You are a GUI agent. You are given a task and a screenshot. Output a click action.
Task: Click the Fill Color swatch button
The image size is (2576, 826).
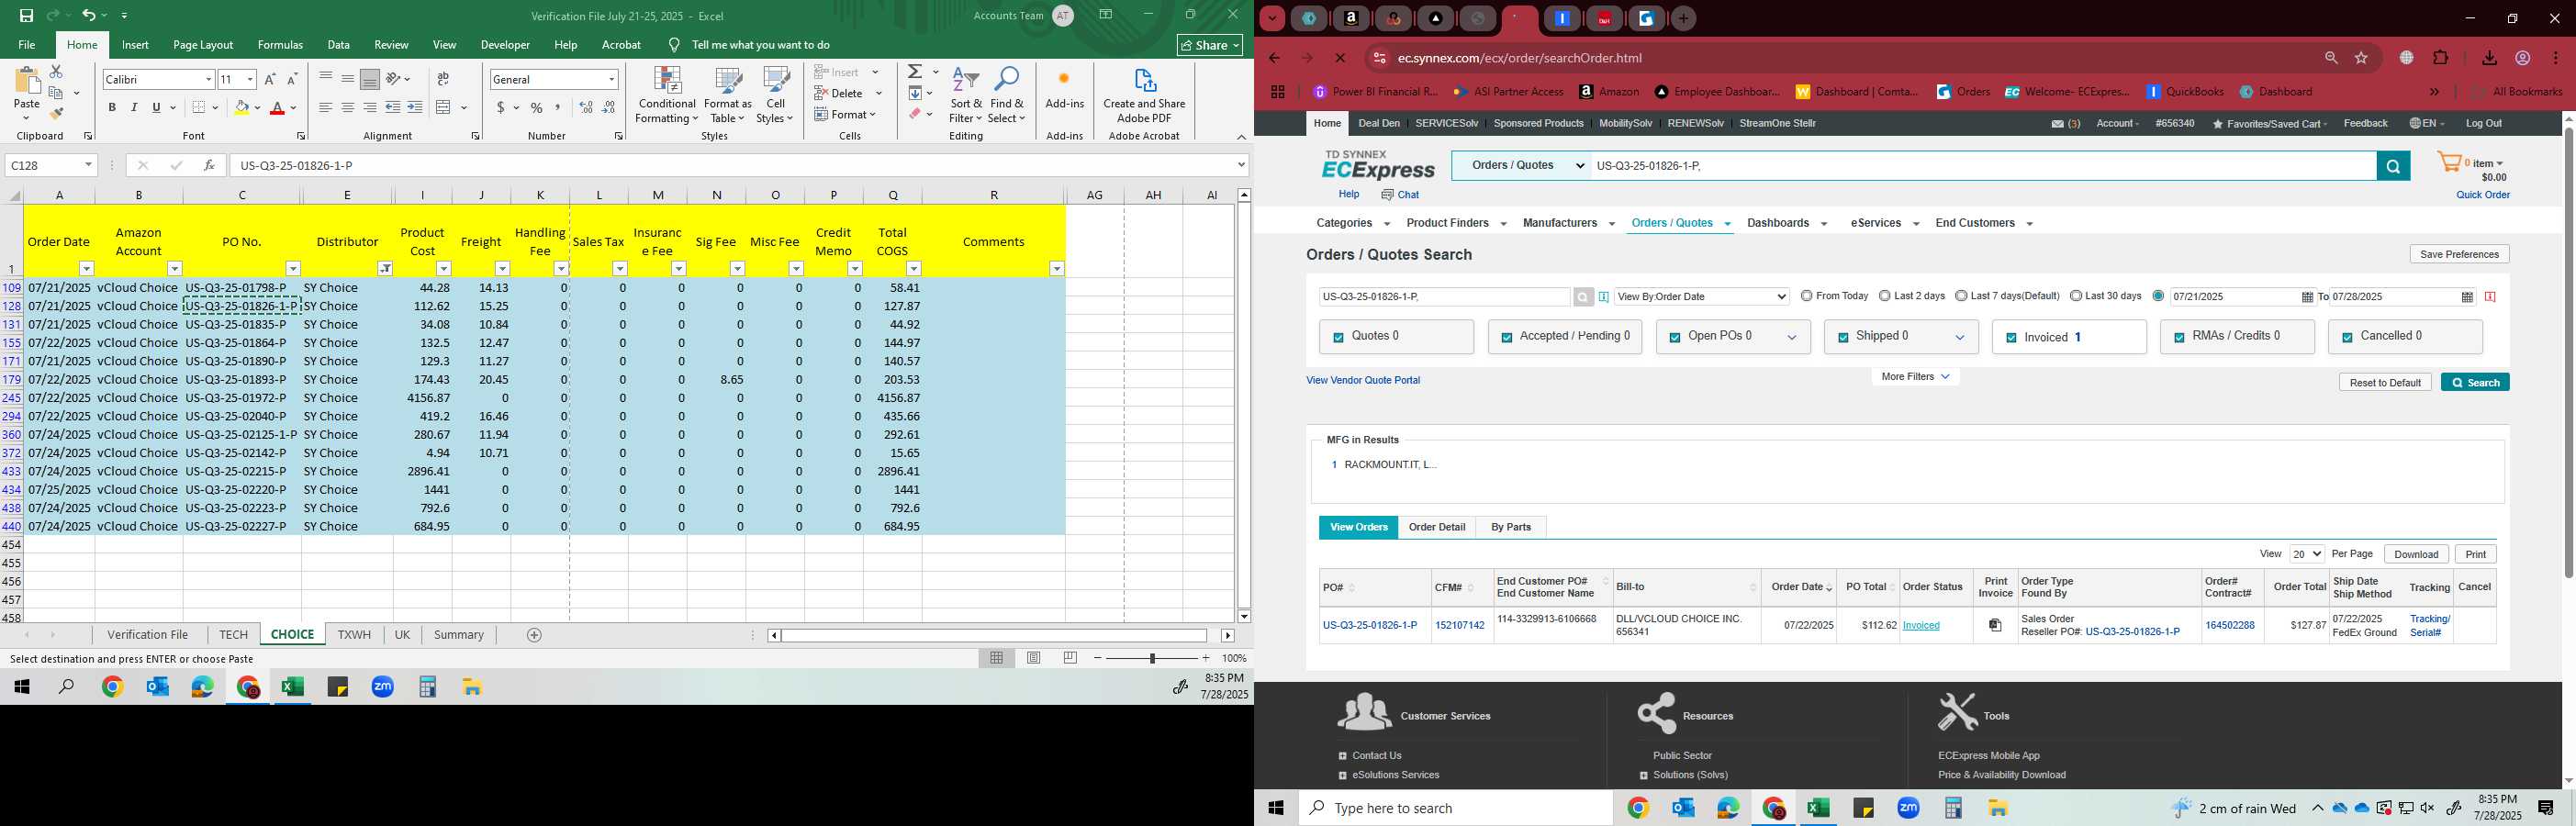point(241,108)
